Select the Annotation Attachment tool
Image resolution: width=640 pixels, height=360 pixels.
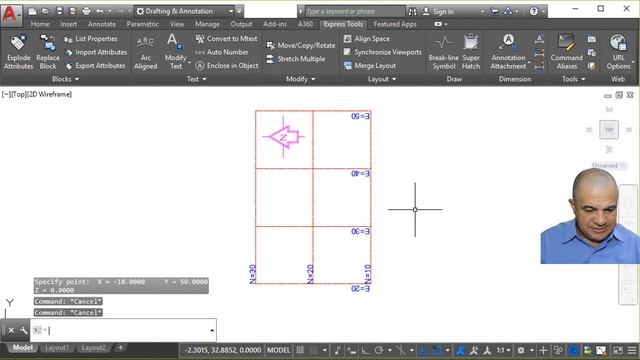coord(509,52)
